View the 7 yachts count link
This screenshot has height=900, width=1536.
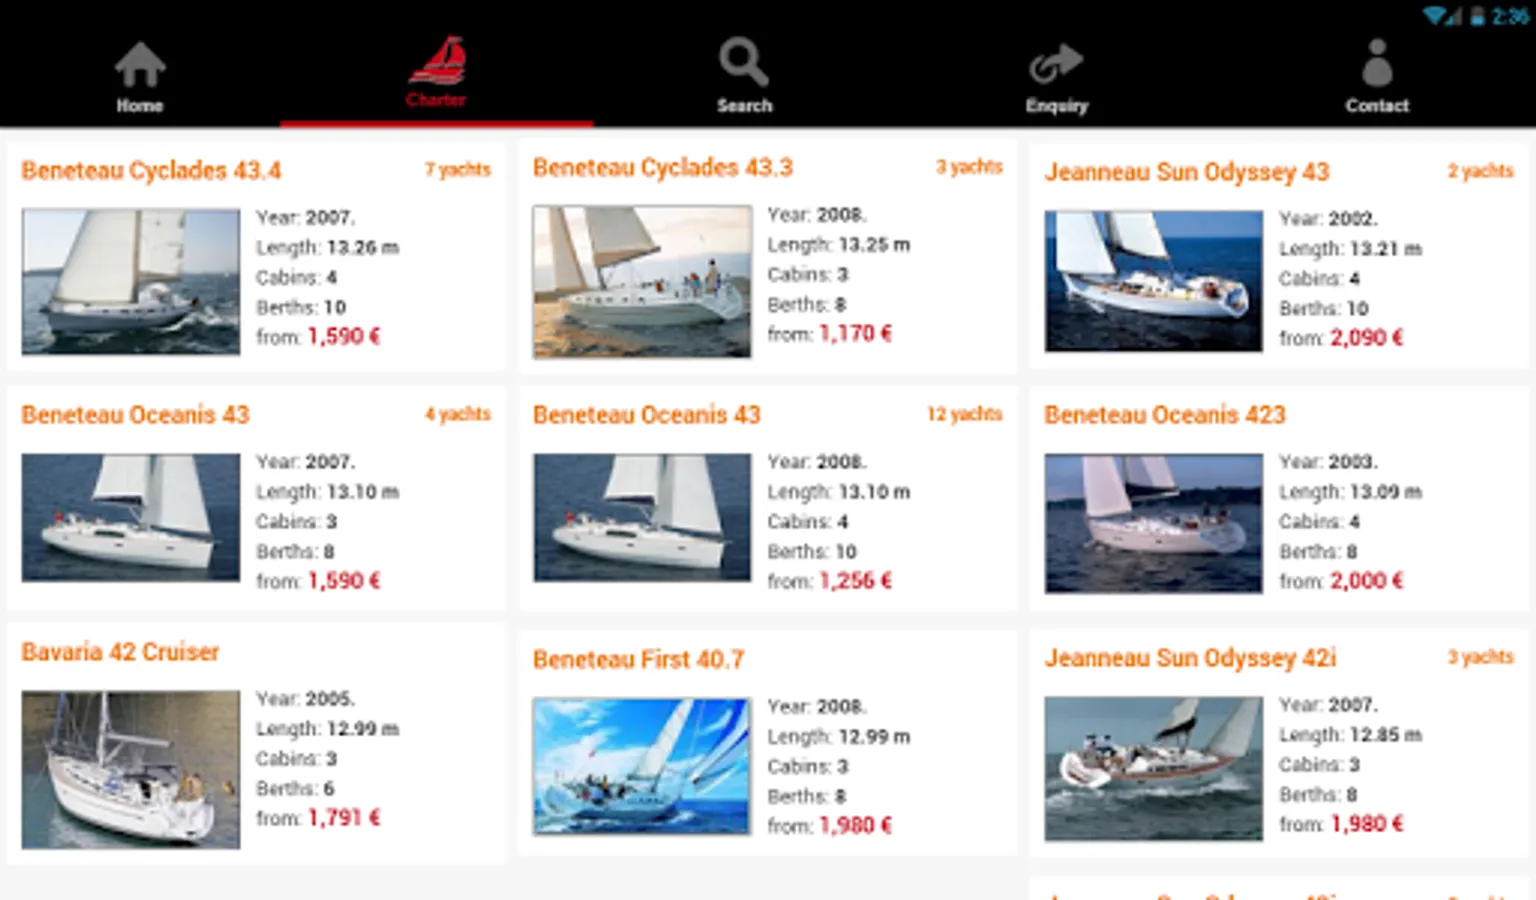pos(458,169)
